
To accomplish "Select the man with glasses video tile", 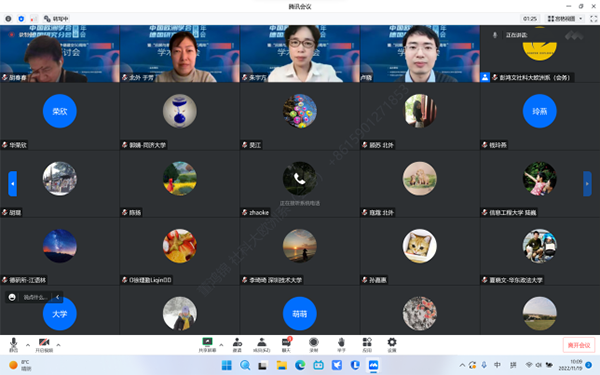I will (x=420, y=54).
